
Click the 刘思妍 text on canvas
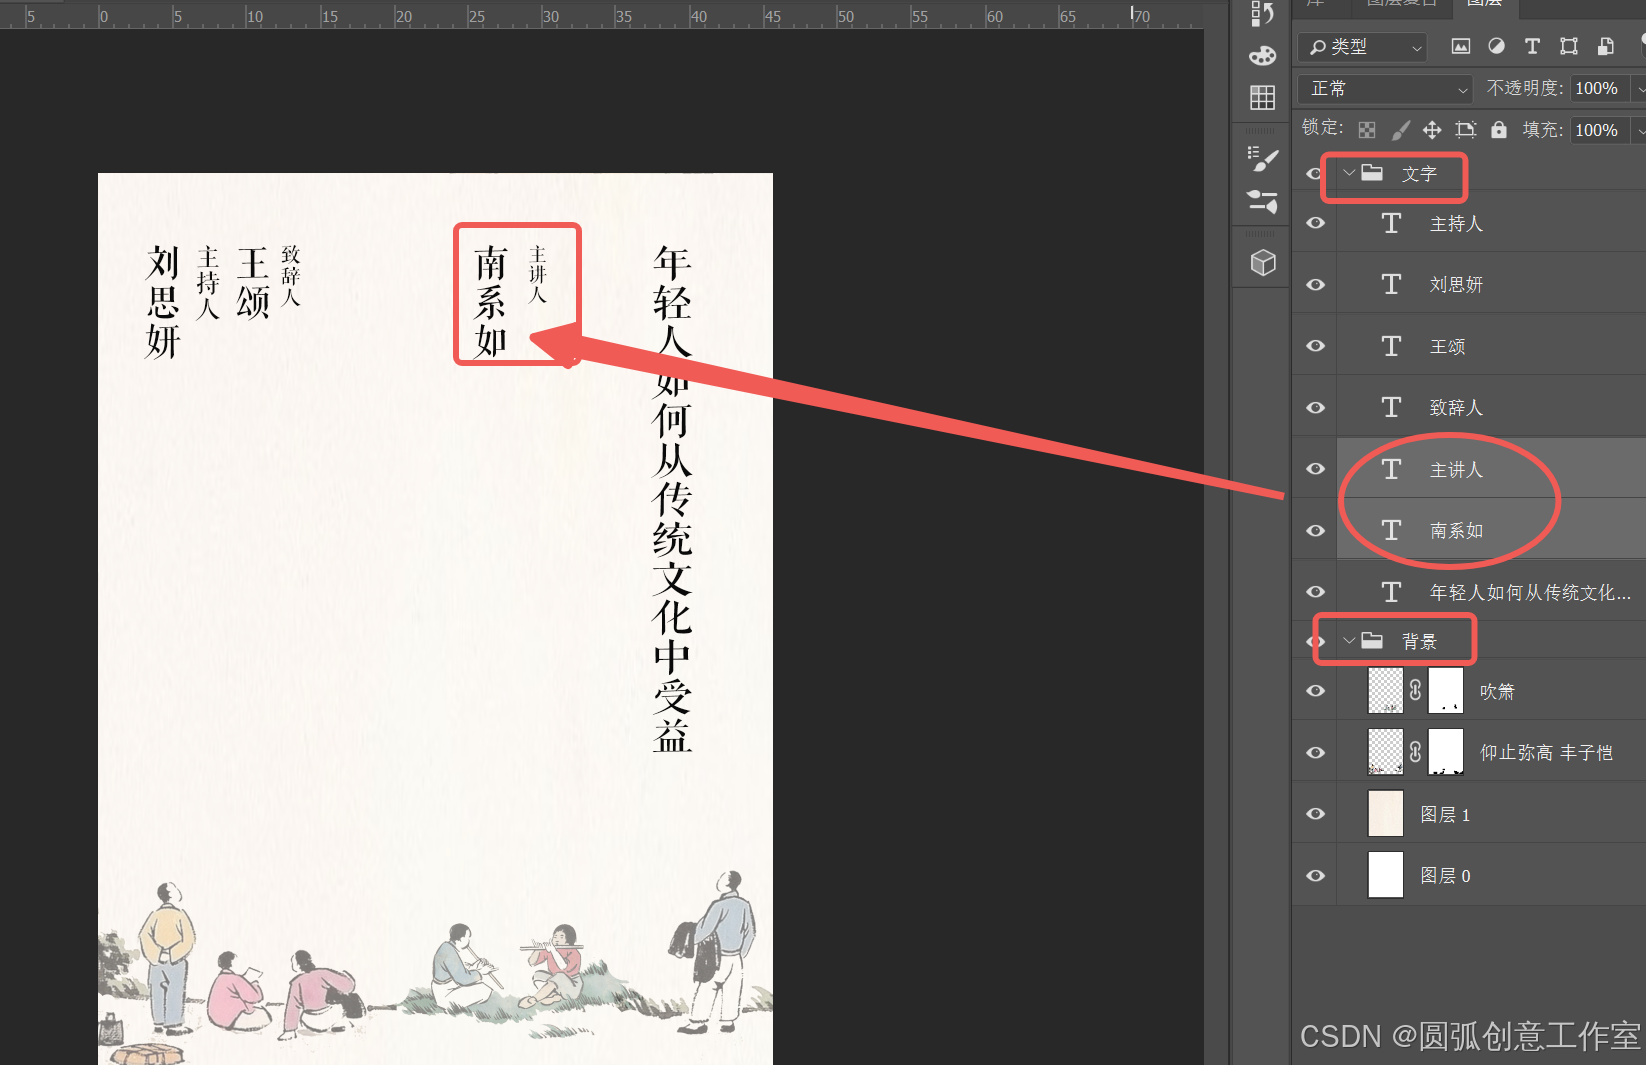click(x=163, y=302)
